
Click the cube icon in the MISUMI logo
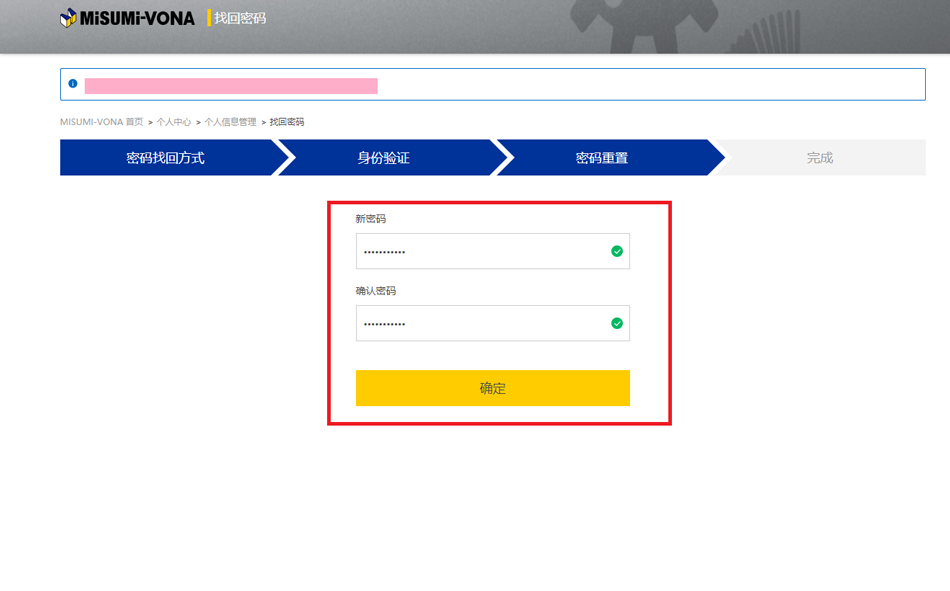68,18
